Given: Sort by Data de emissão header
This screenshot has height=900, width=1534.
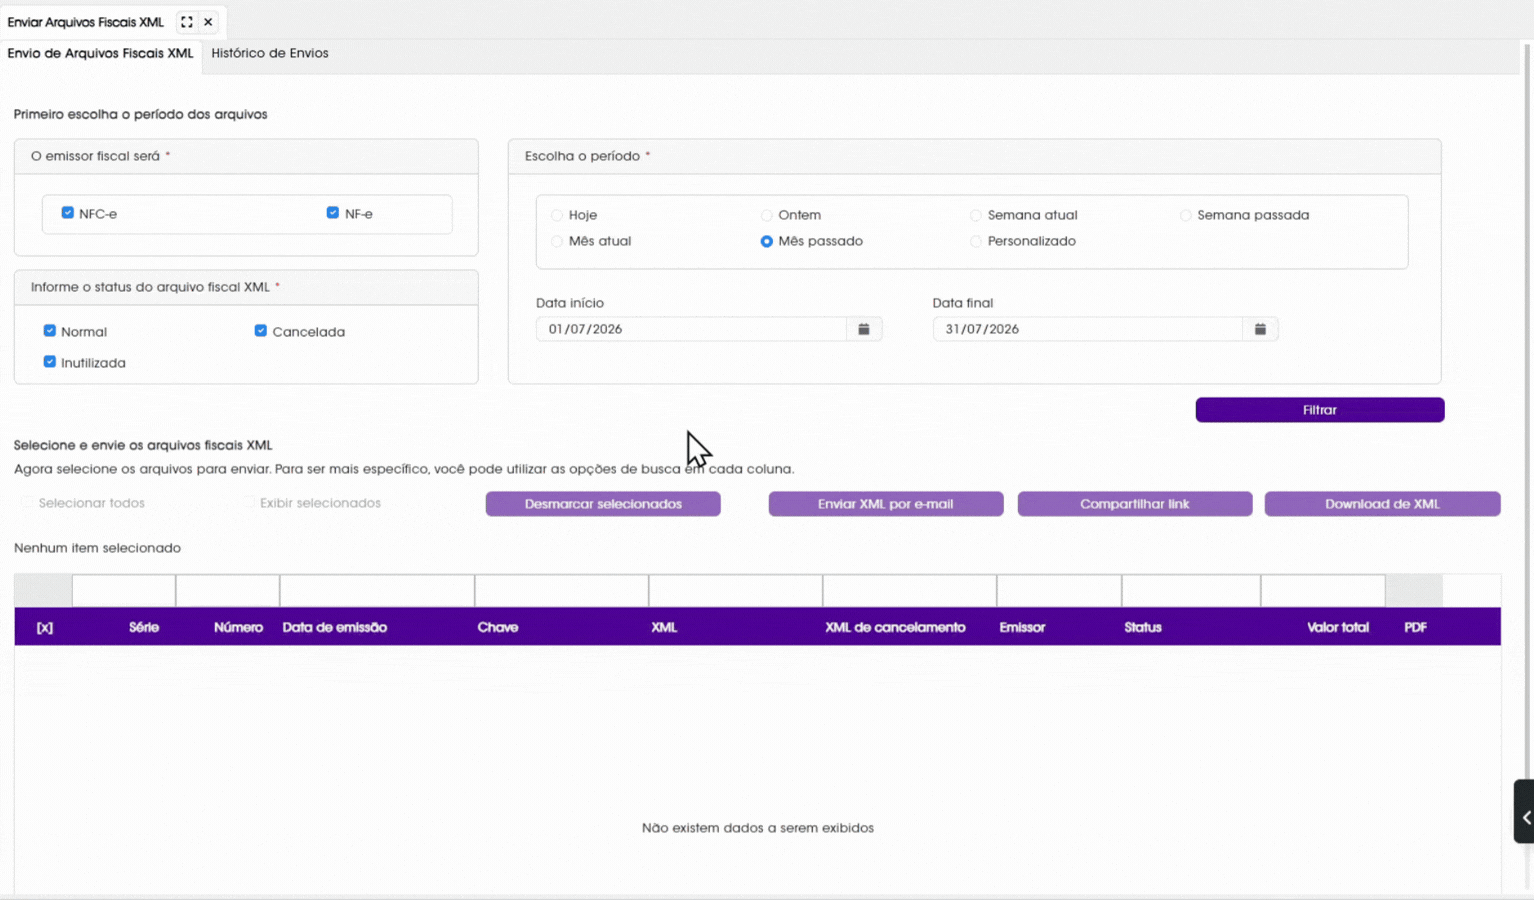Looking at the screenshot, I should coord(335,627).
